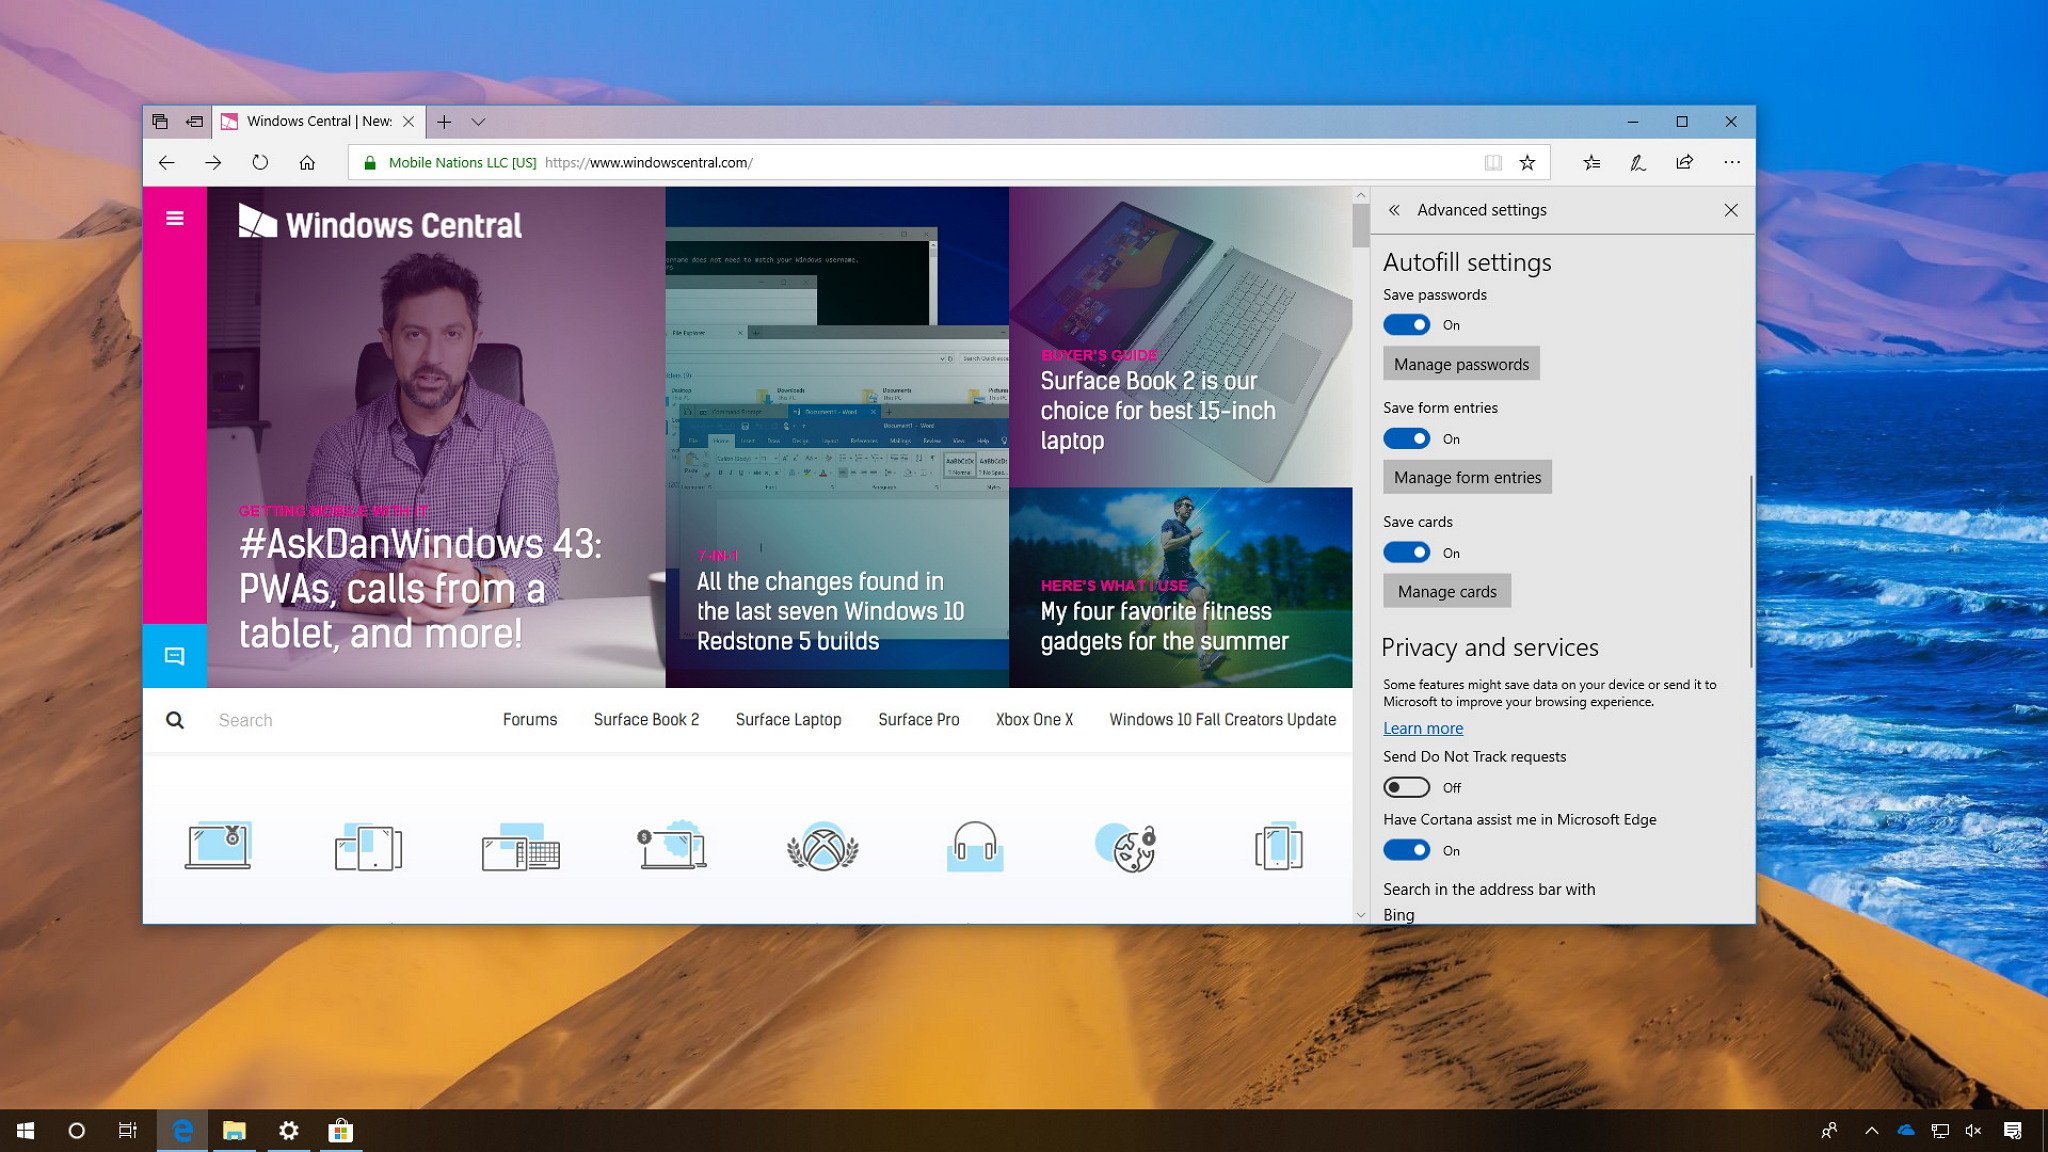Click the Settings gear icon in taskbar

(288, 1131)
